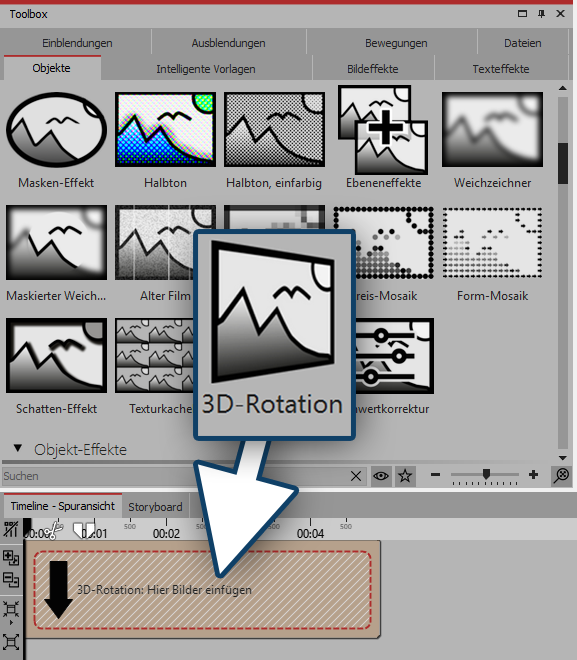Switch to the Bewegungen tab
The height and width of the screenshot is (660, 577).
(x=396, y=43)
